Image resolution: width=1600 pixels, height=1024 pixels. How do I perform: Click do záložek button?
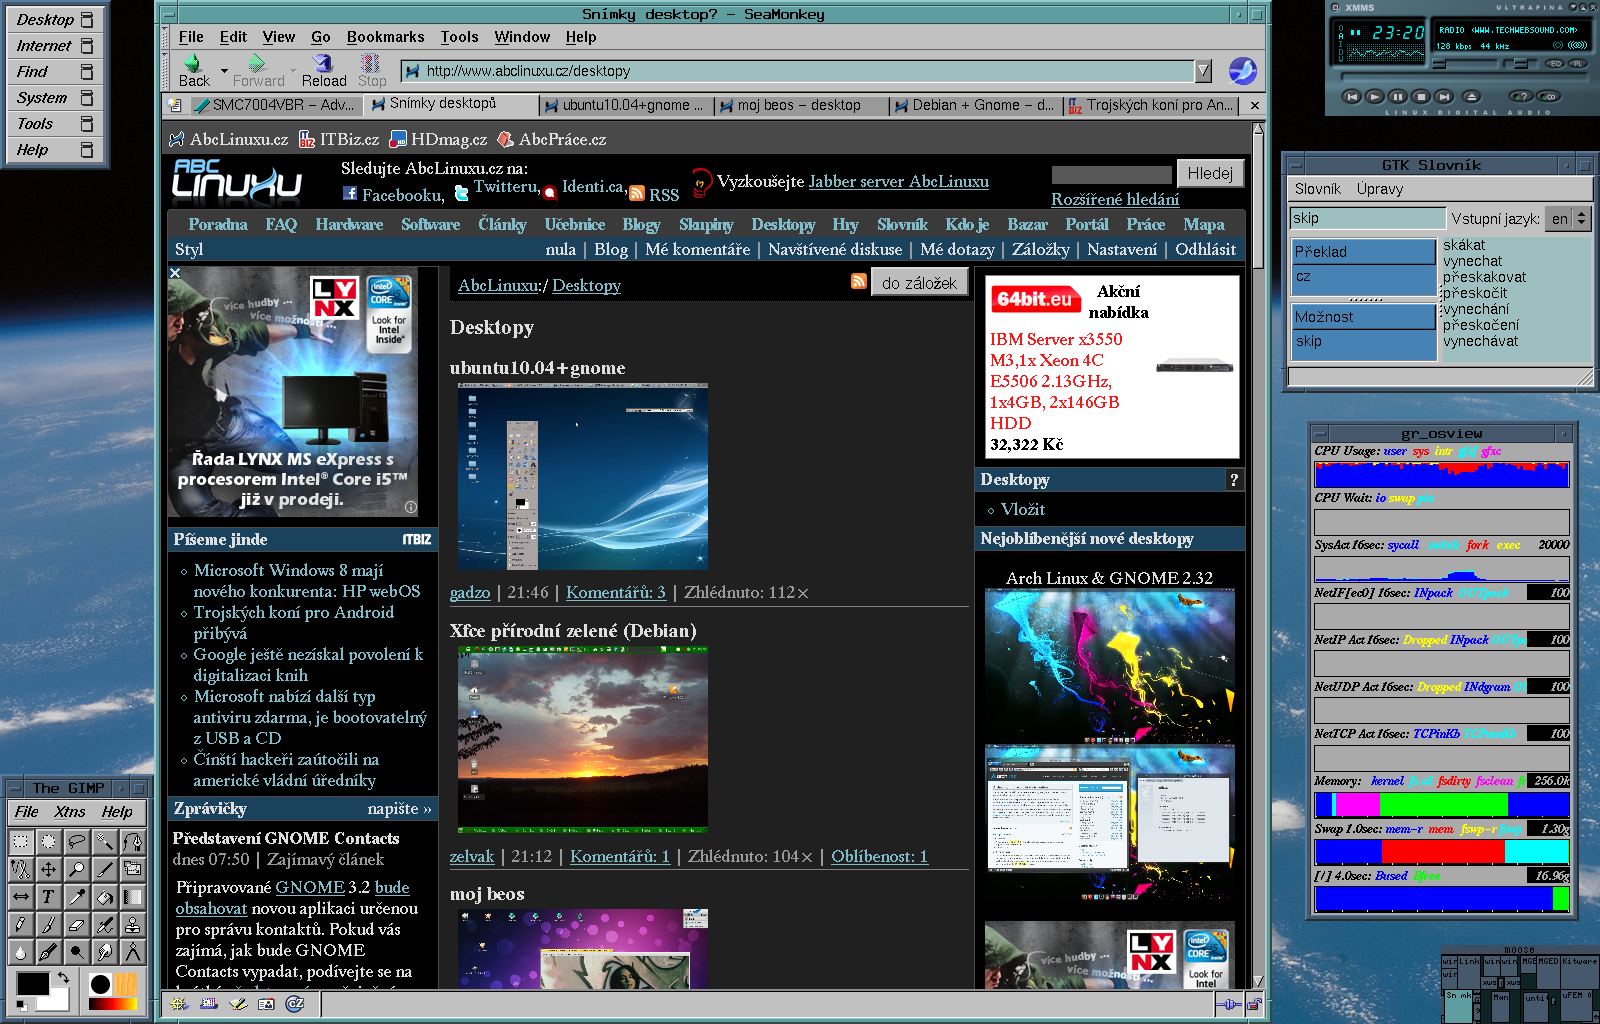(919, 283)
